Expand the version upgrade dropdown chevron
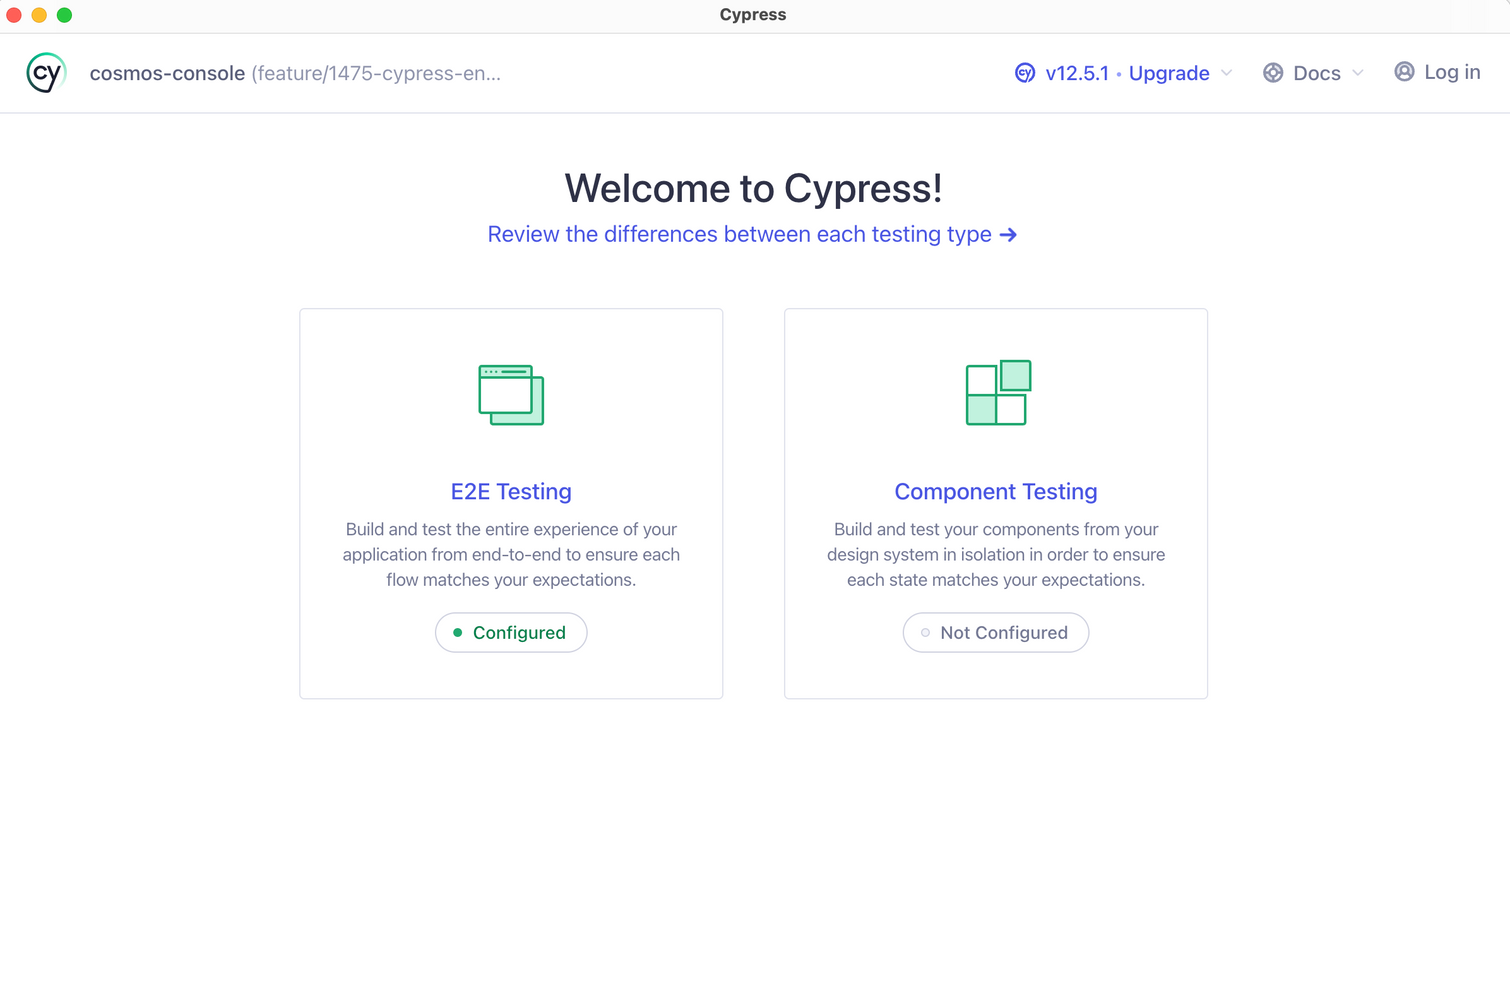Image resolution: width=1510 pixels, height=986 pixels. pyautogui.click(x=1227, y=73)
